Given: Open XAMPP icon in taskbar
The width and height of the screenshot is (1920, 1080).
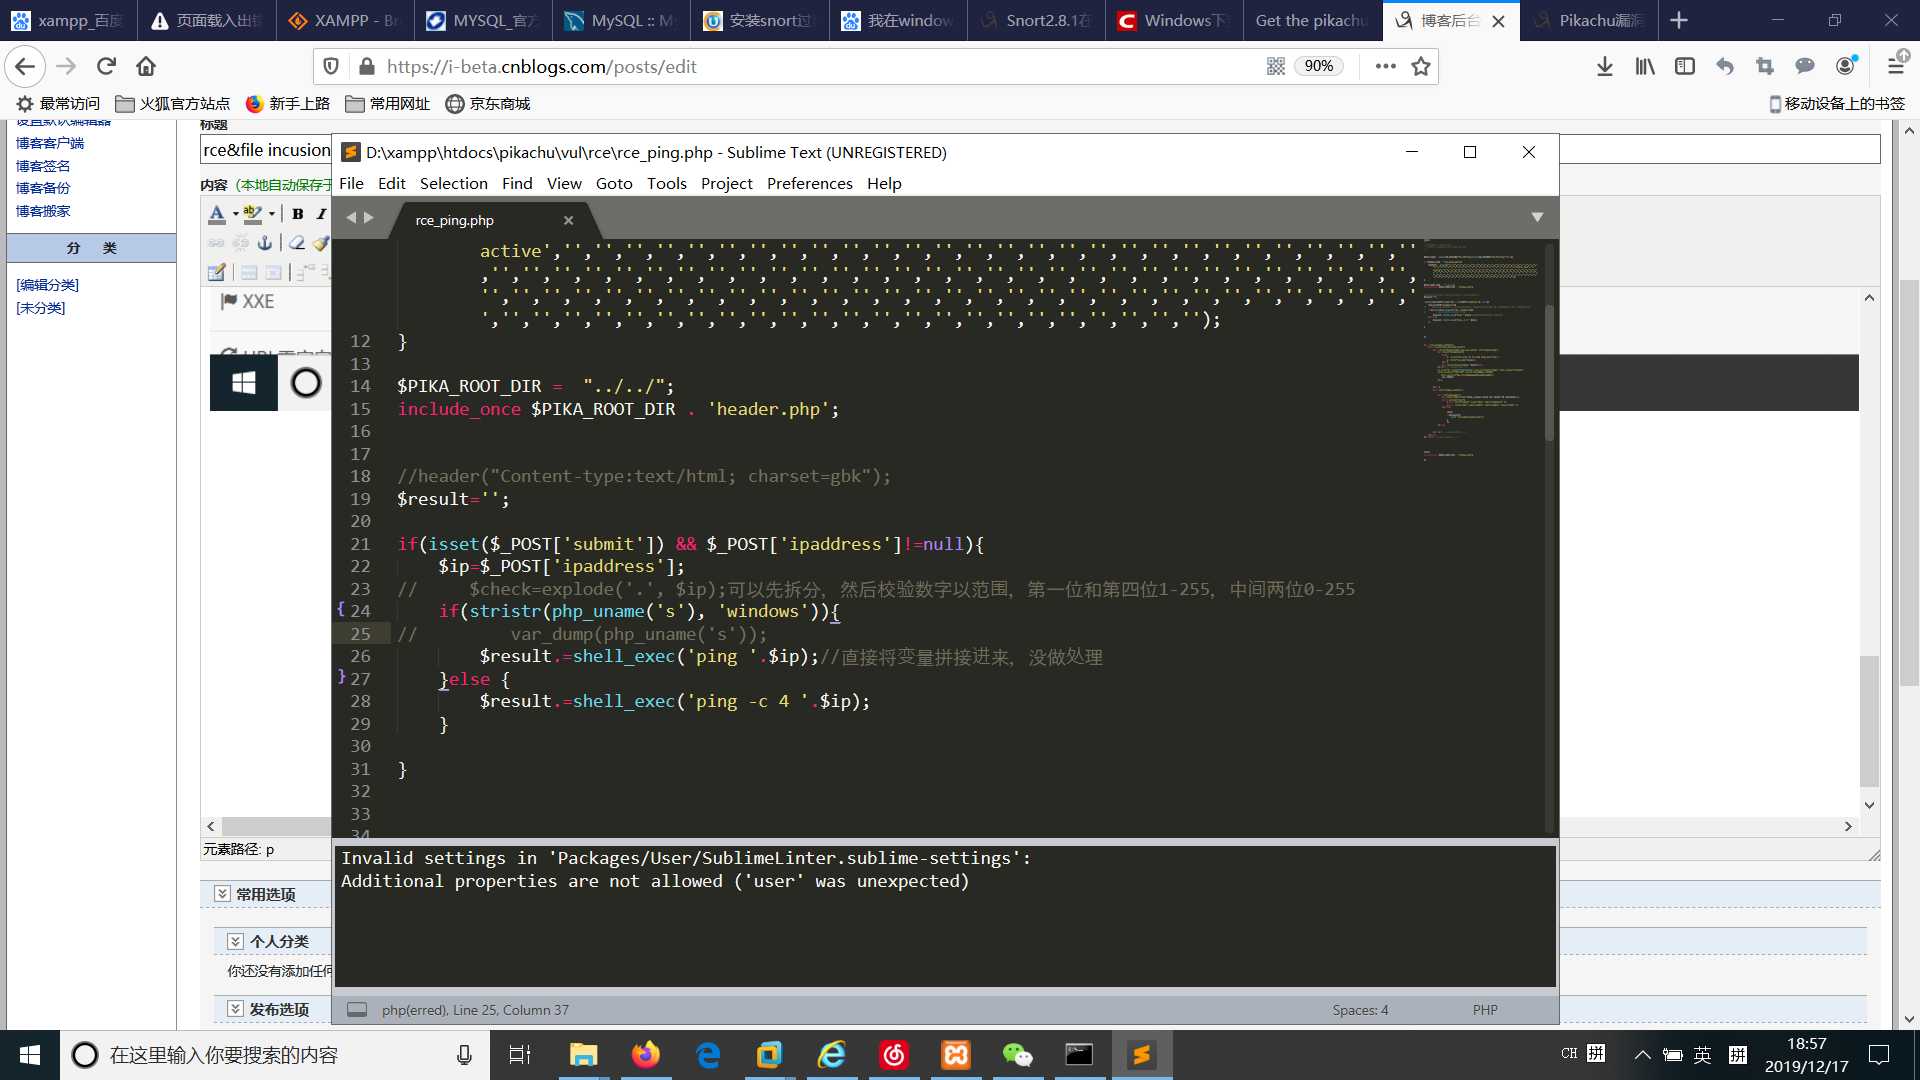Looking at the screenshot, I should tap(956, 1055).
